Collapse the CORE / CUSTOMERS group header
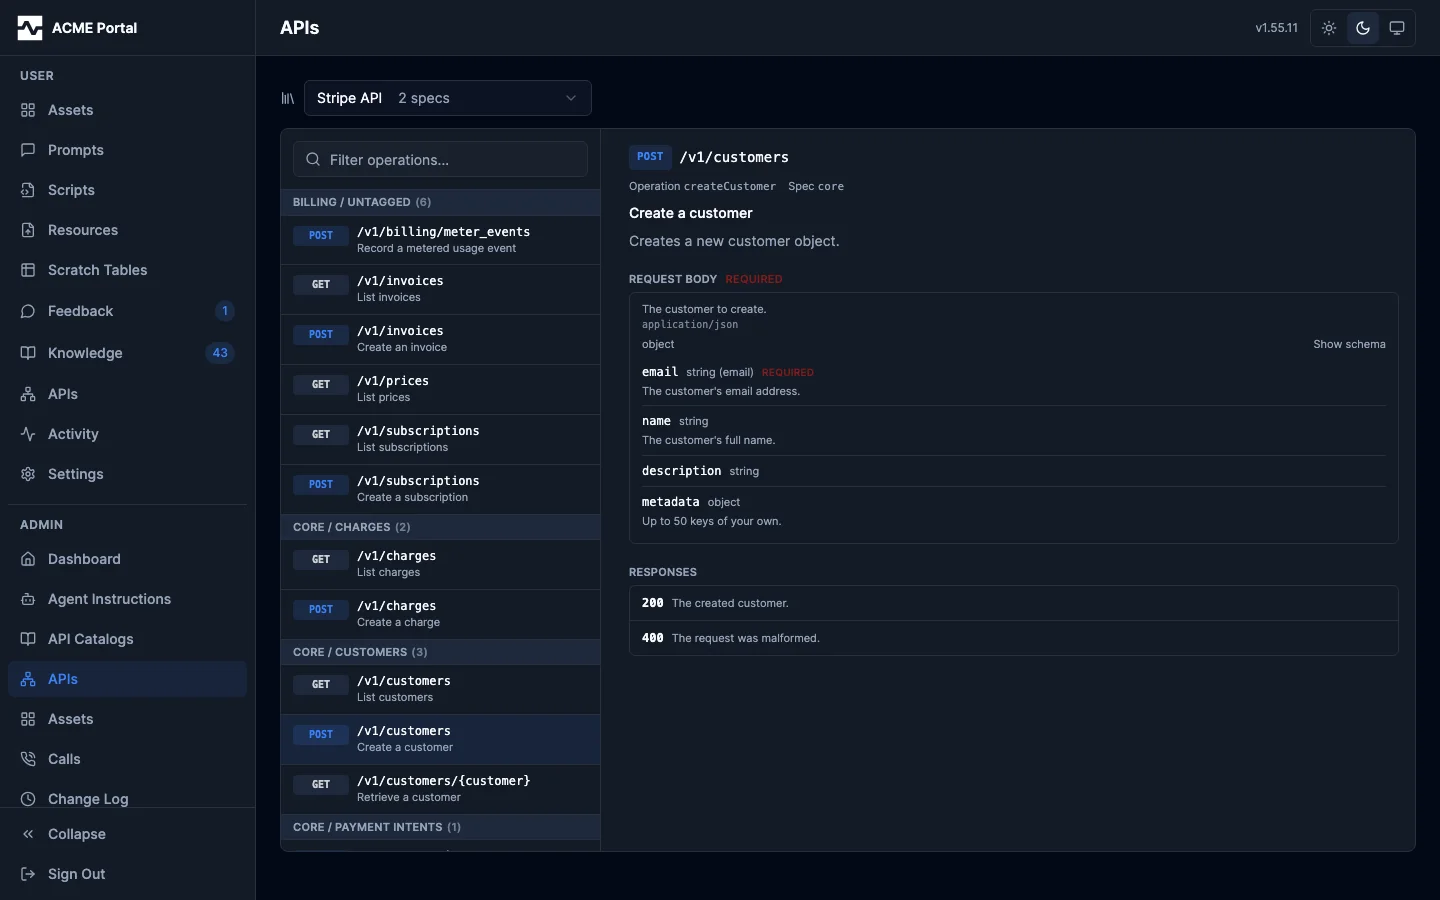Screen dimensions: 1440x900 (x=441, y=652)
